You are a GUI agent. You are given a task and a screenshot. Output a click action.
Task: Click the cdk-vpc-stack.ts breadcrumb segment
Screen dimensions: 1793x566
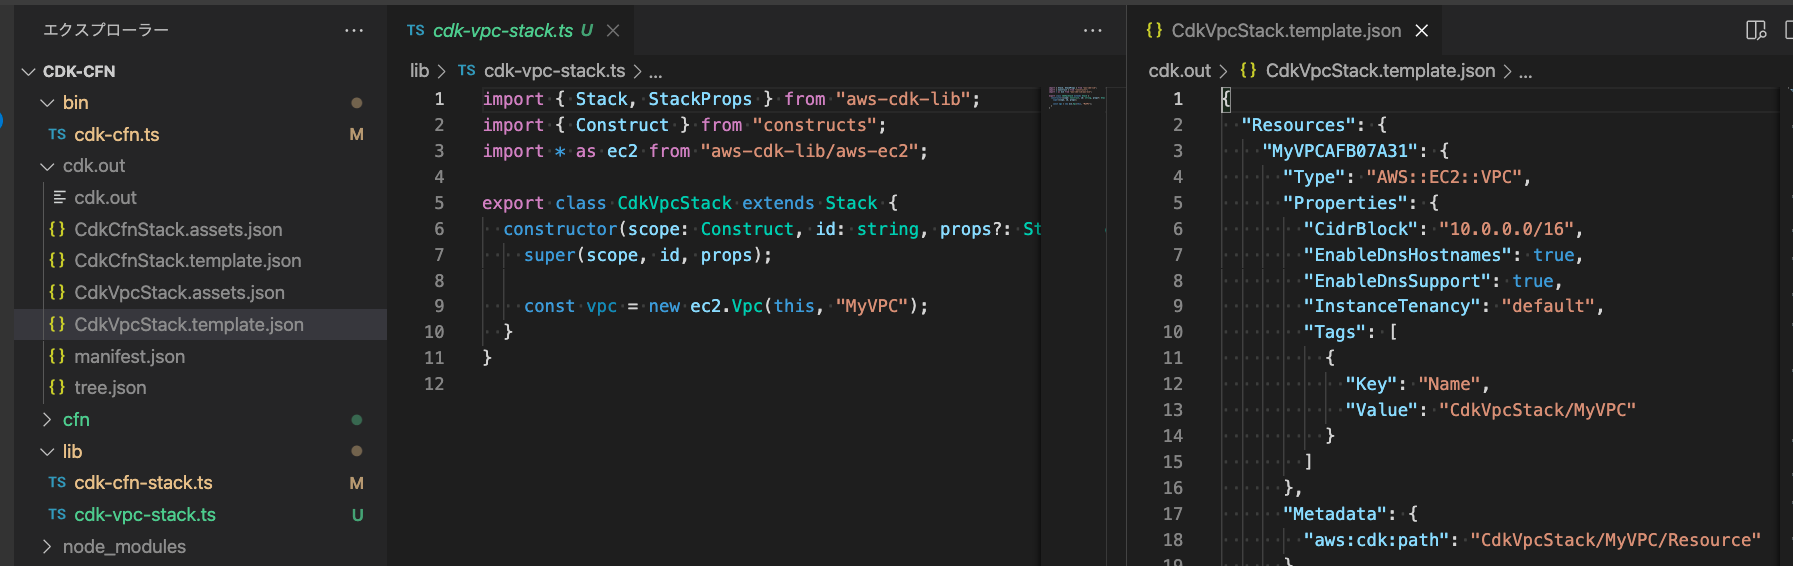click(555, 71)
